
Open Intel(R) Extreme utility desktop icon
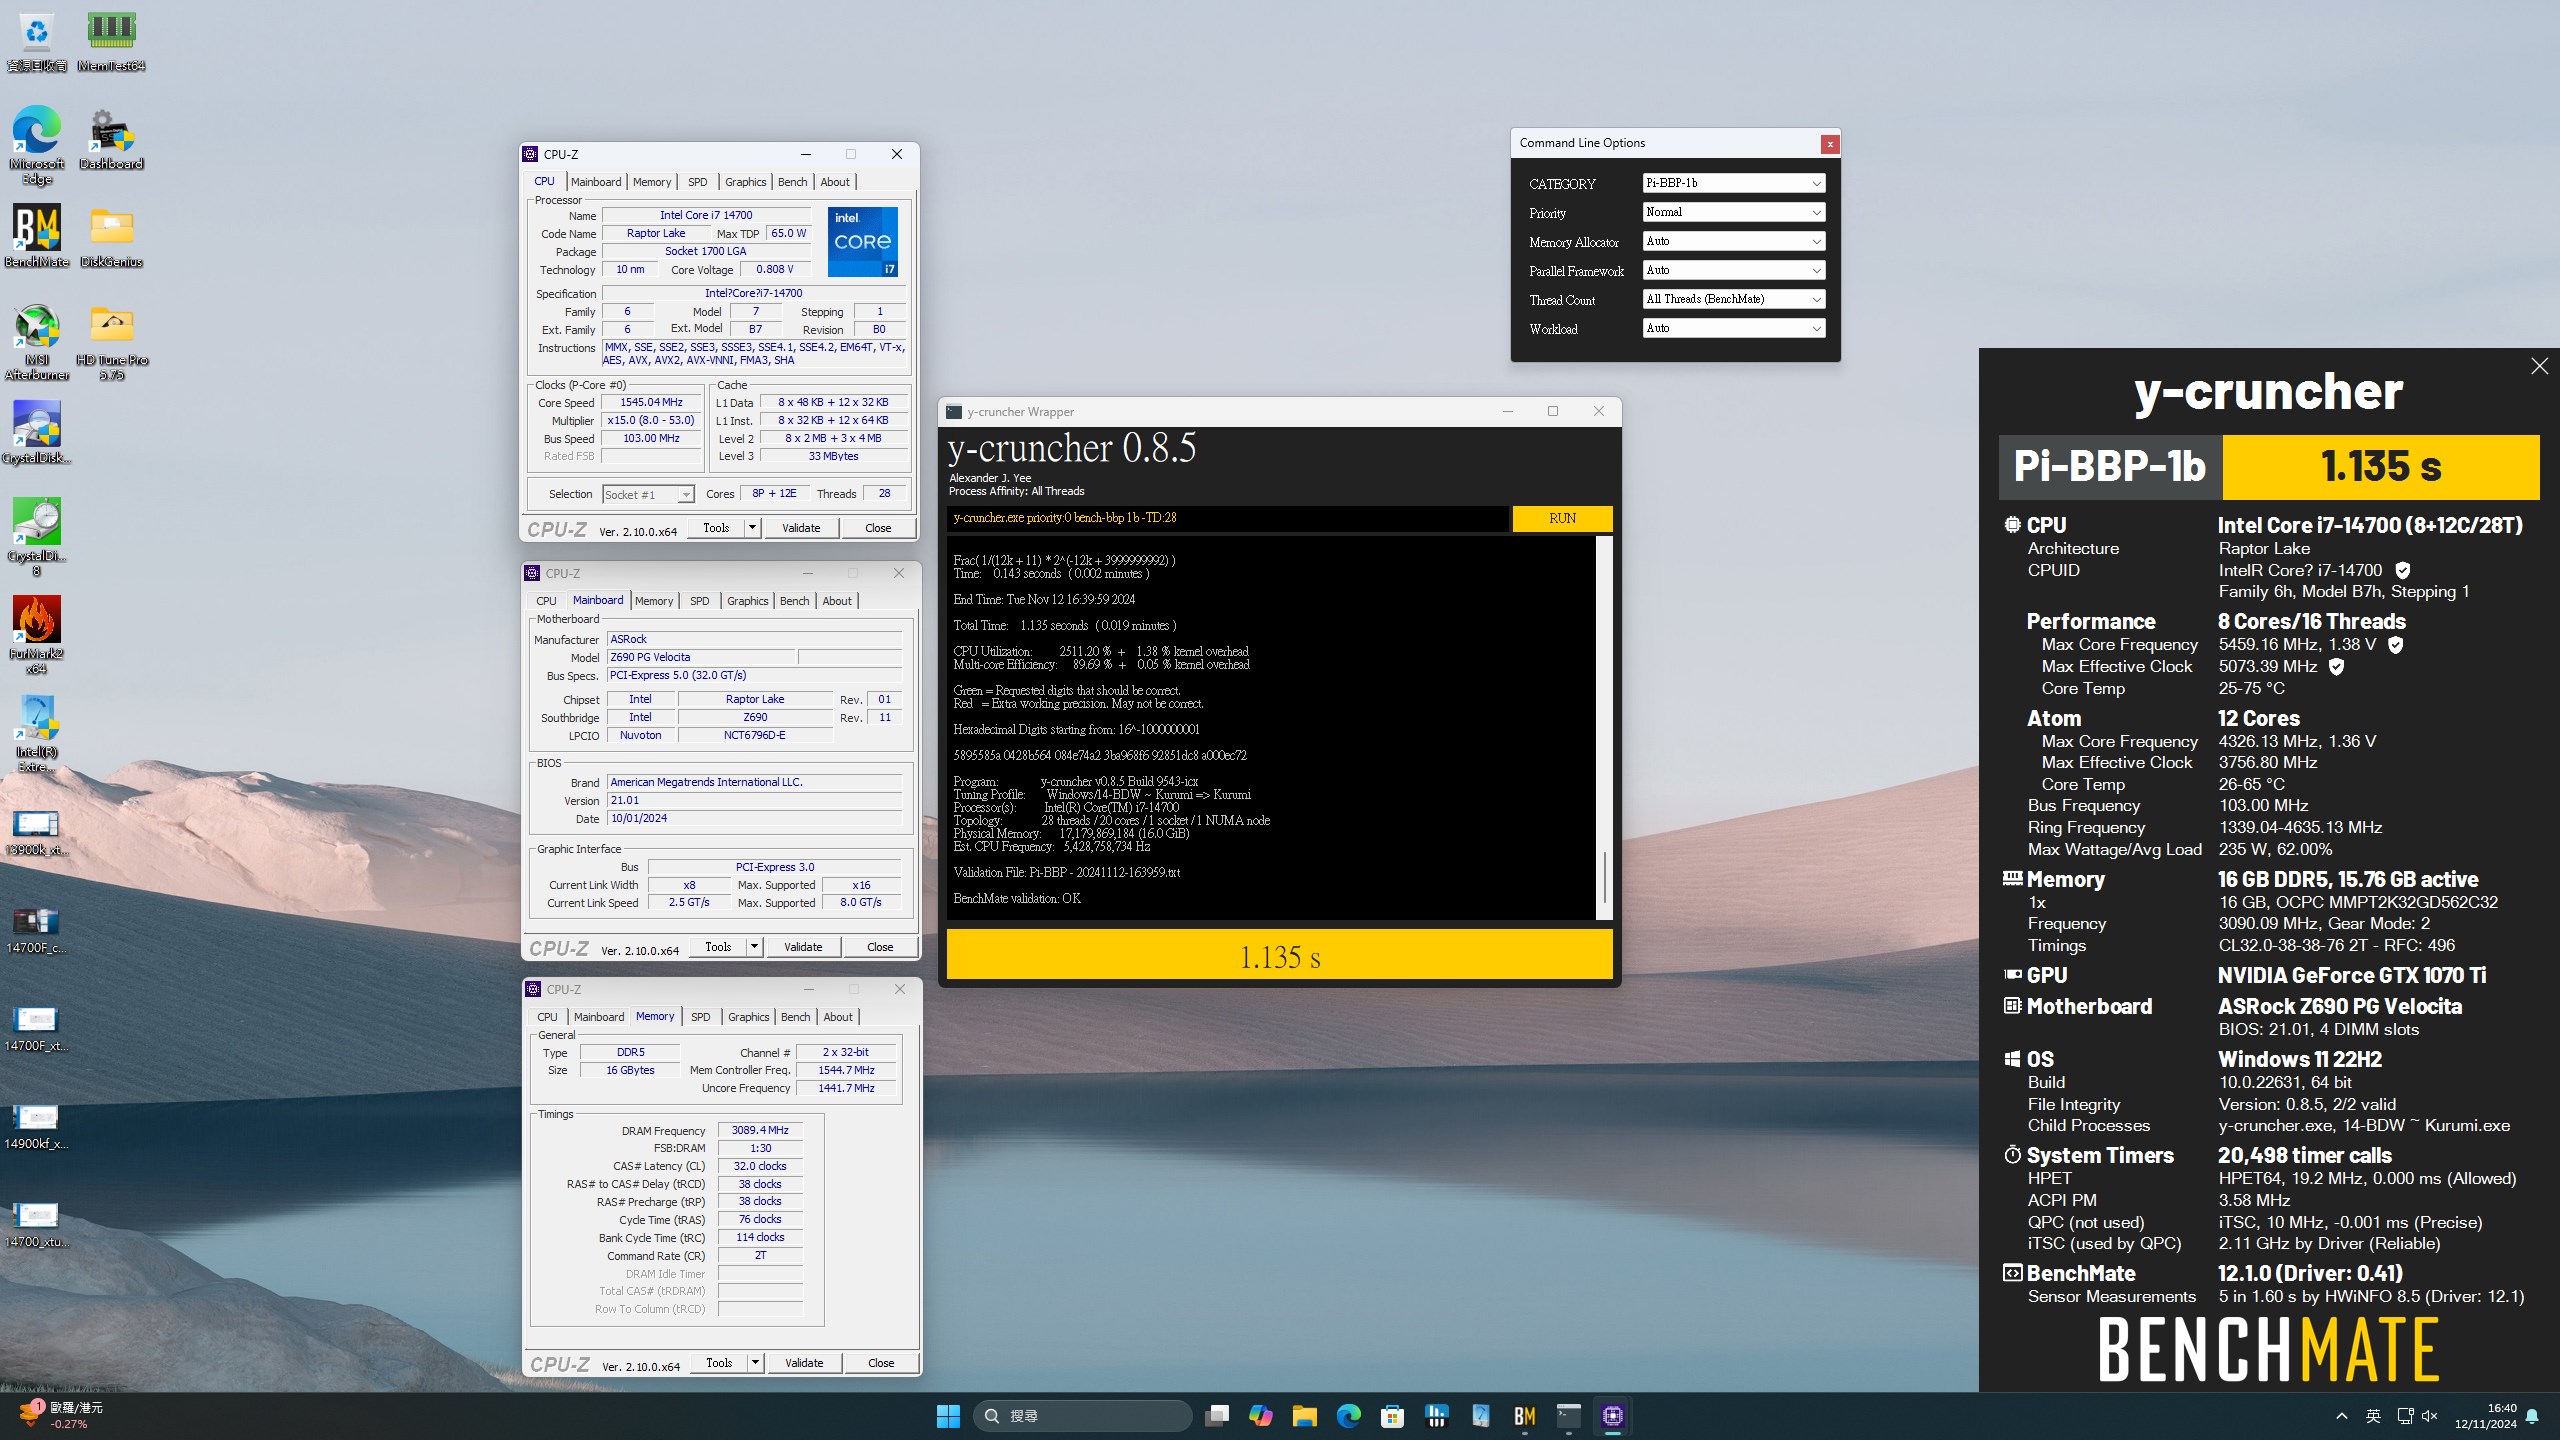click(x=37, y=733)
